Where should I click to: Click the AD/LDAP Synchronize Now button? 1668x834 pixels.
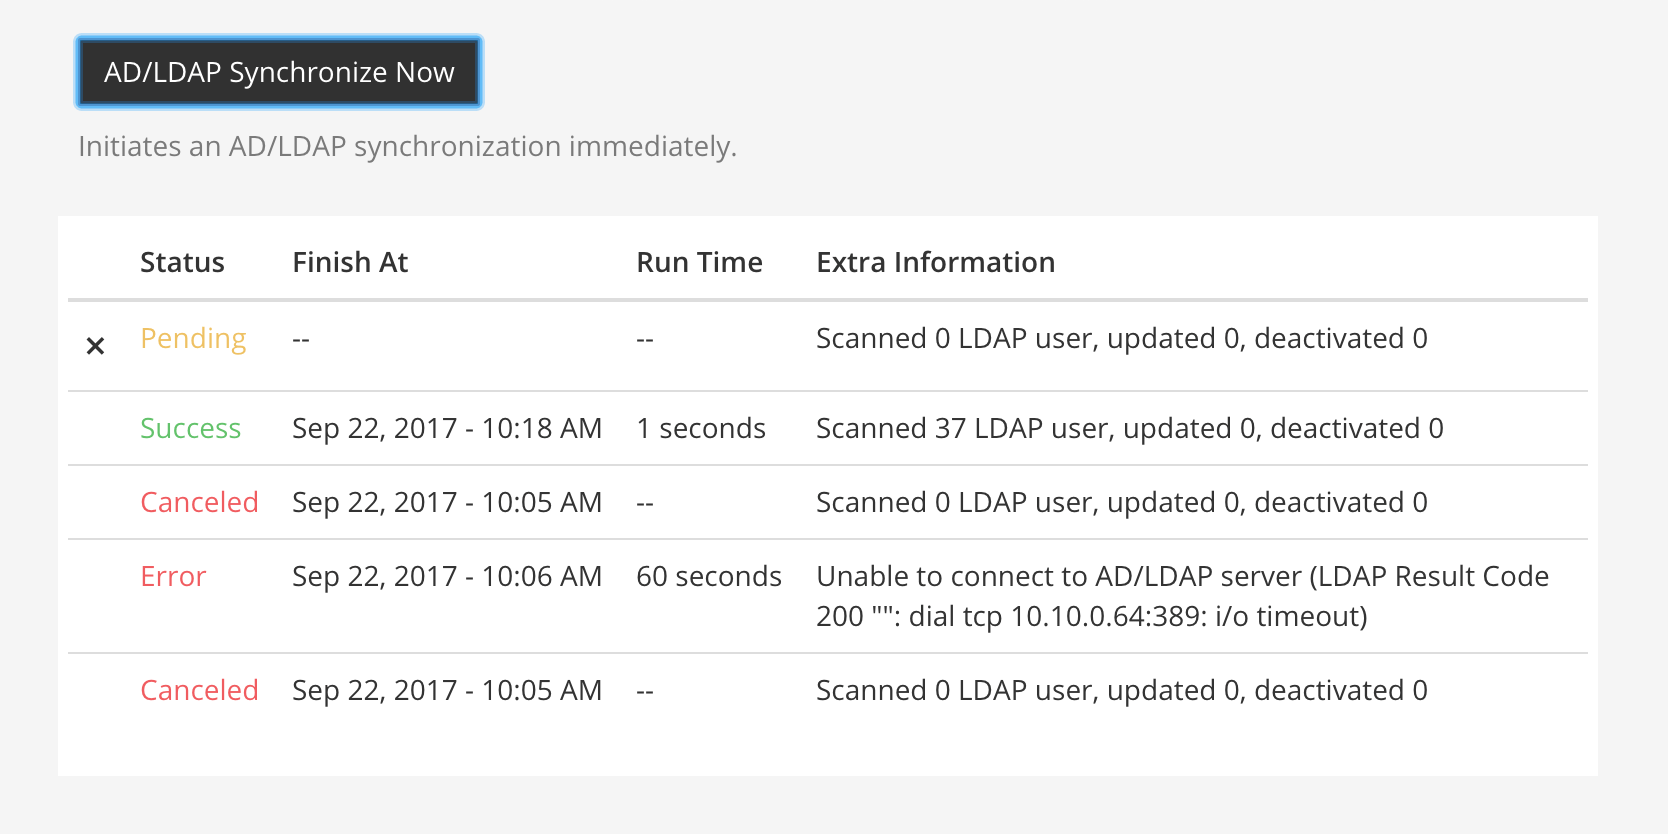tap(278, 71)
